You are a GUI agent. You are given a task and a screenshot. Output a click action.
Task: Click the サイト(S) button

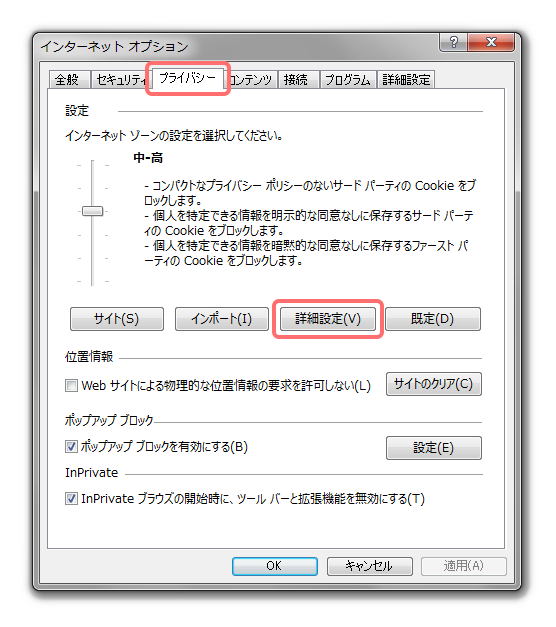coord(117,319)
